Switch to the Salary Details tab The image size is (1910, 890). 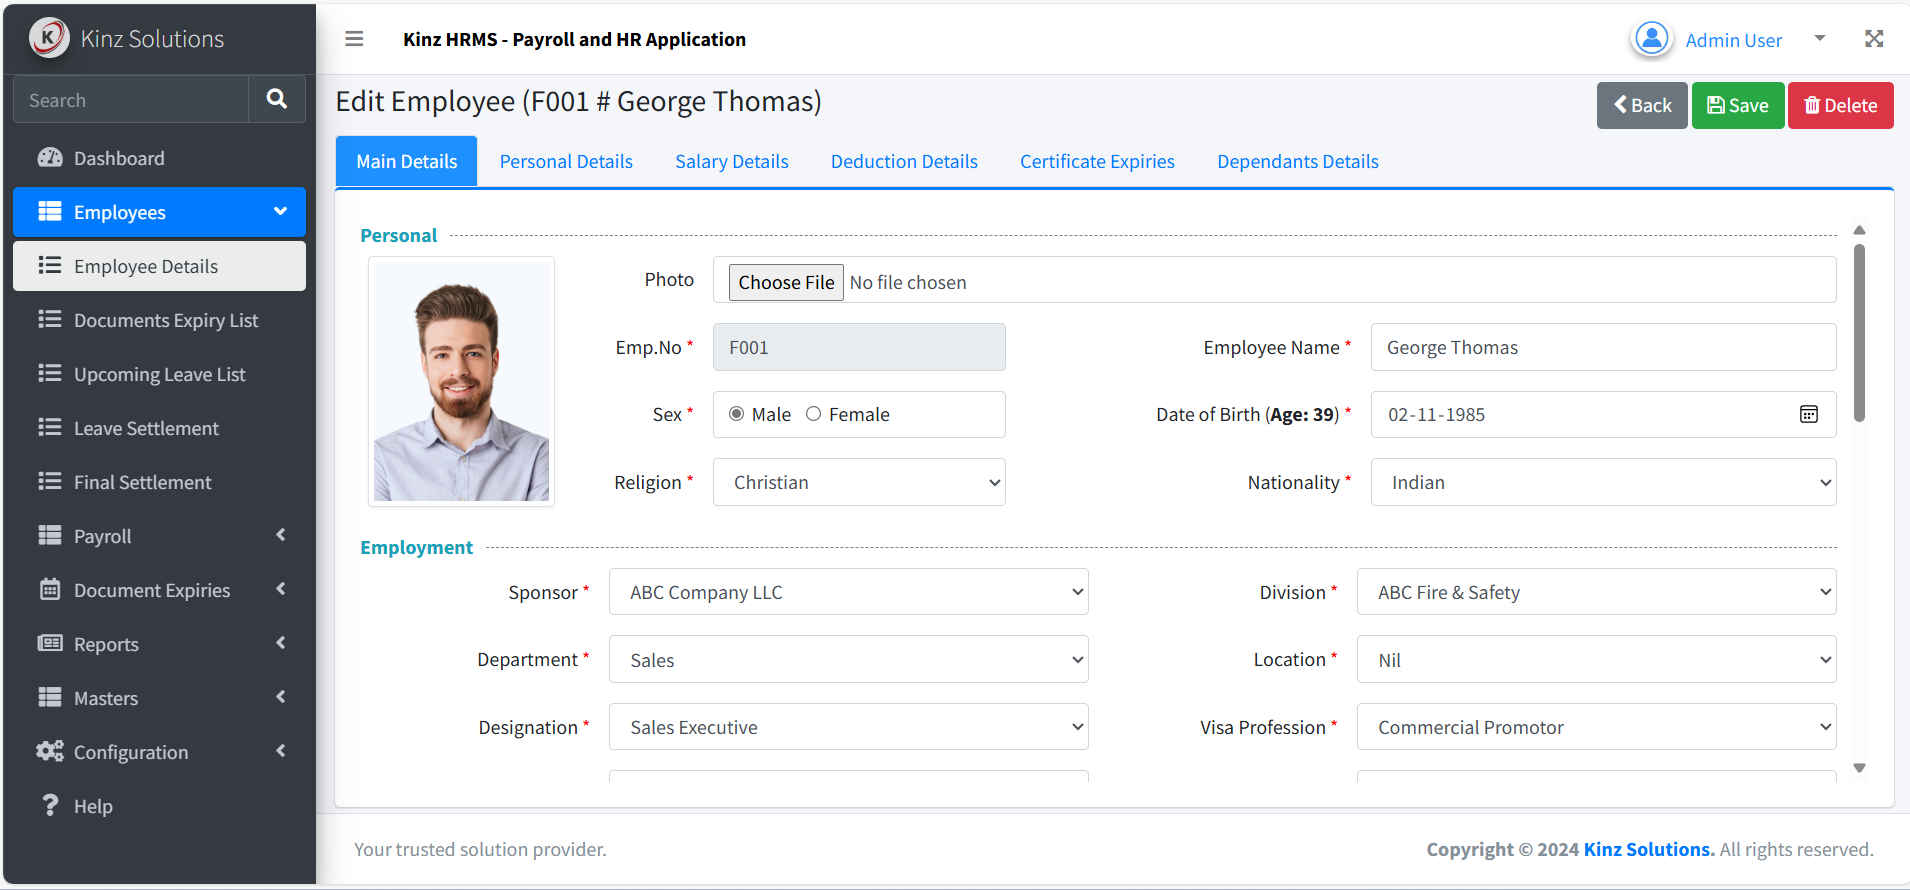732,161
